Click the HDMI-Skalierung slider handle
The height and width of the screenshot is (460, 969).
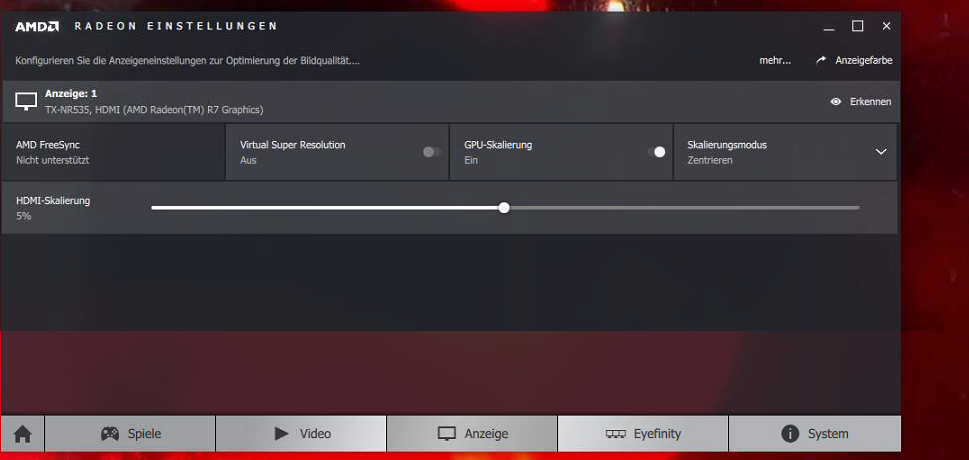coord(504,208)
